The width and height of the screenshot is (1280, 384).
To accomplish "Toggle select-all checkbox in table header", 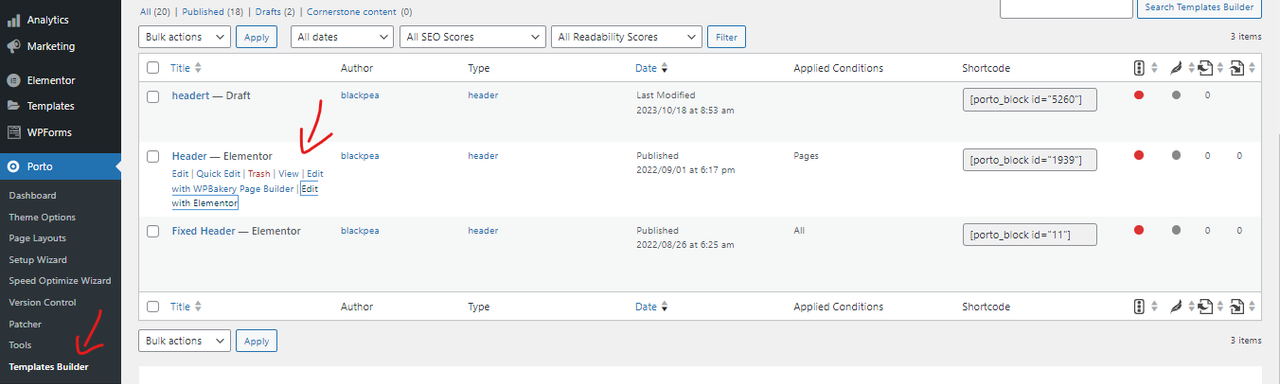I will click(153, 68).
